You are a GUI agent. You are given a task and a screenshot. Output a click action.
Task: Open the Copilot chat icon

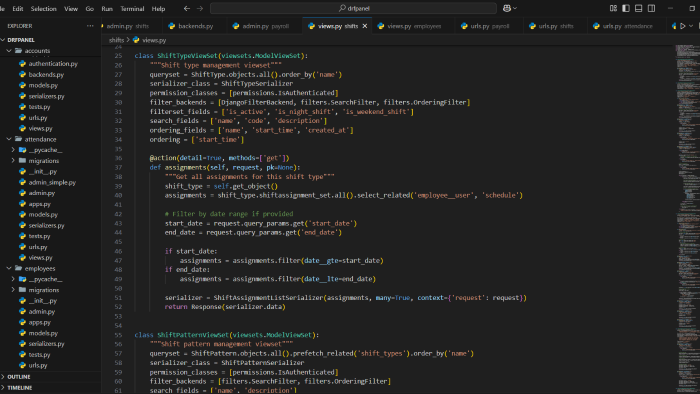click(507, 8)
